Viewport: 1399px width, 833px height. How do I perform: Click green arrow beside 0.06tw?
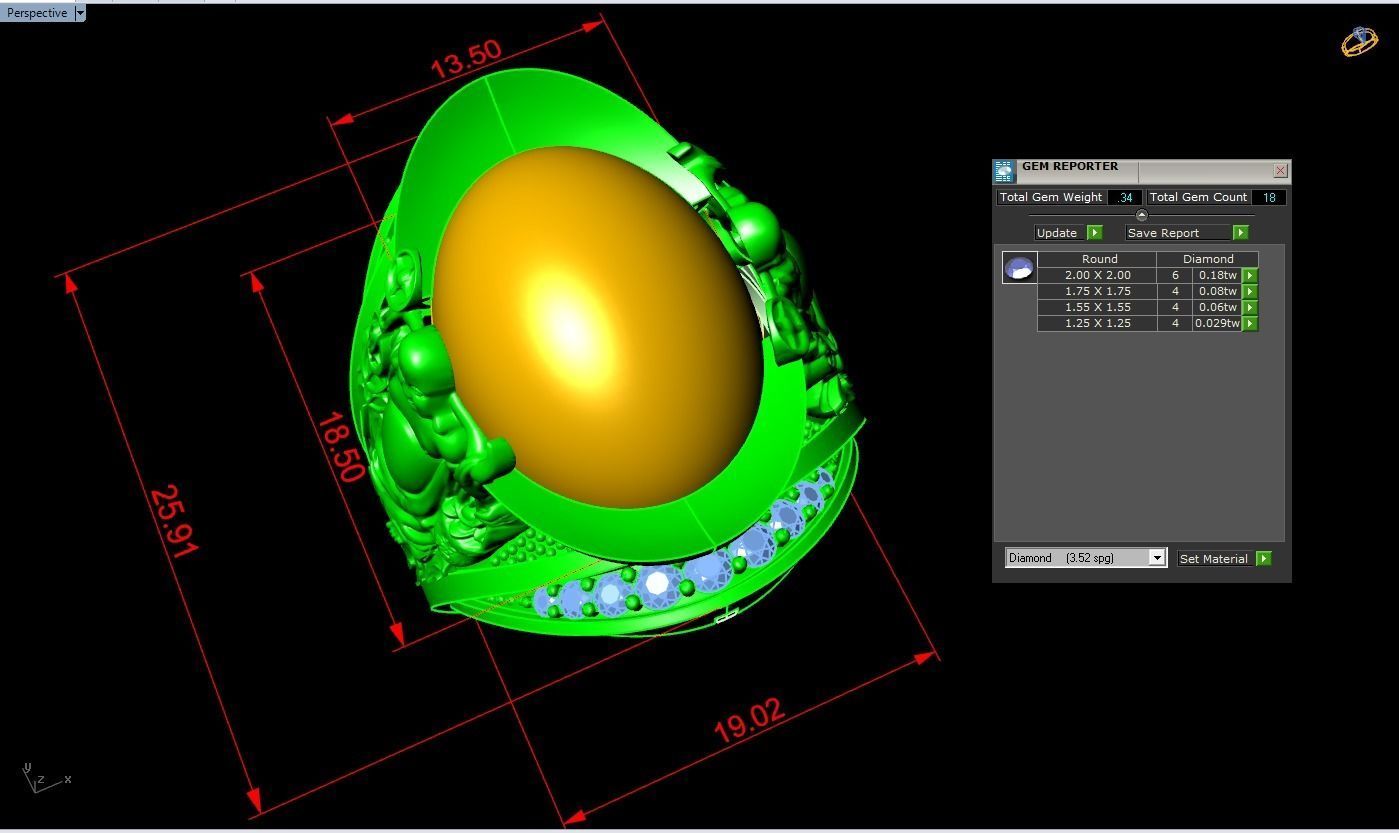coord(1250,307)
